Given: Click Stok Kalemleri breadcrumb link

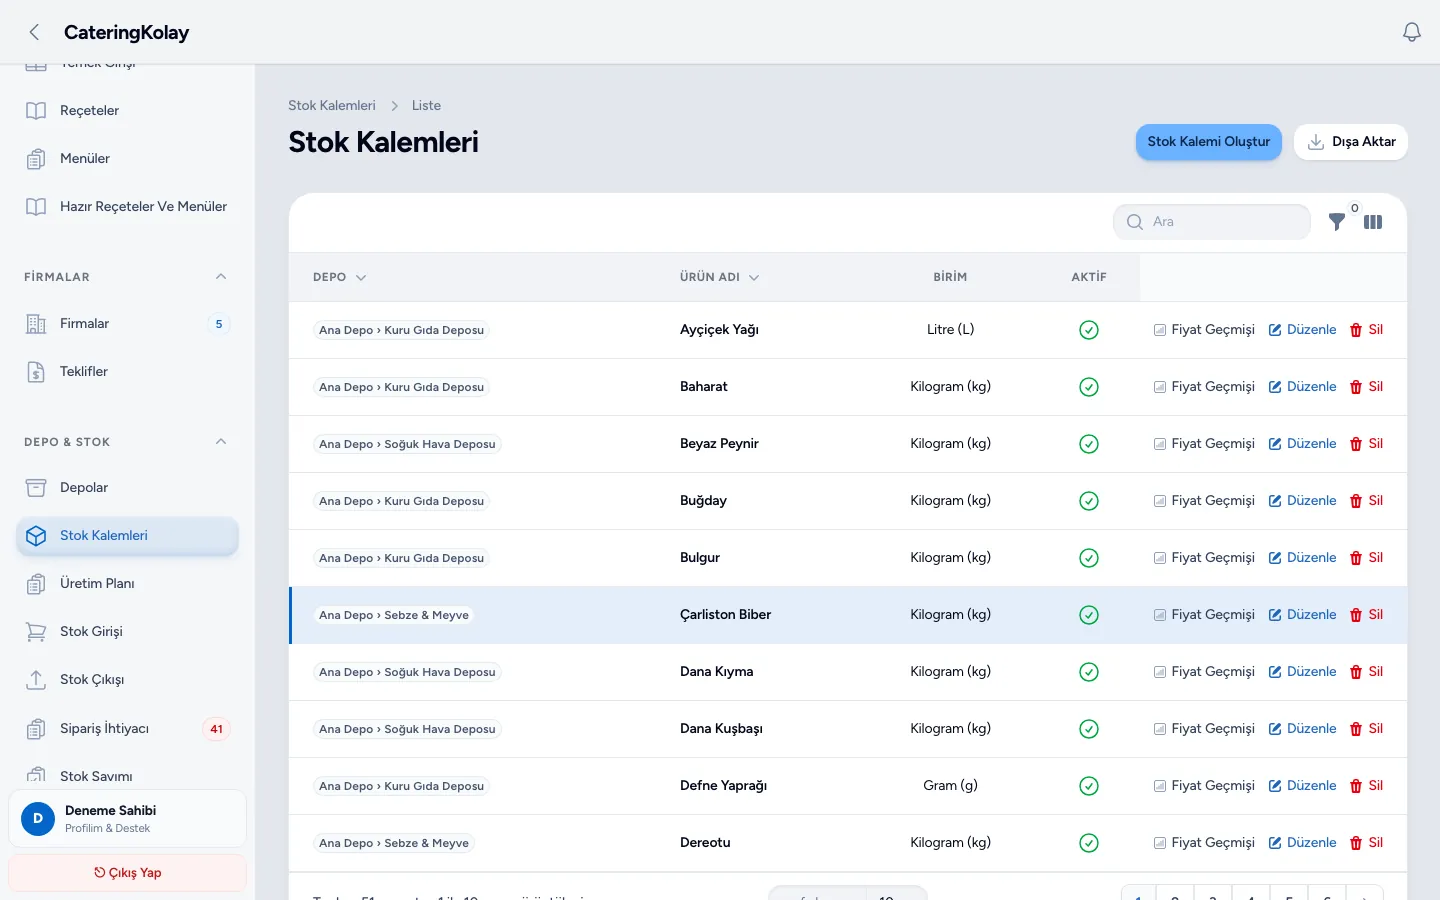Looking at the screenshot, I should coord(332,105).
